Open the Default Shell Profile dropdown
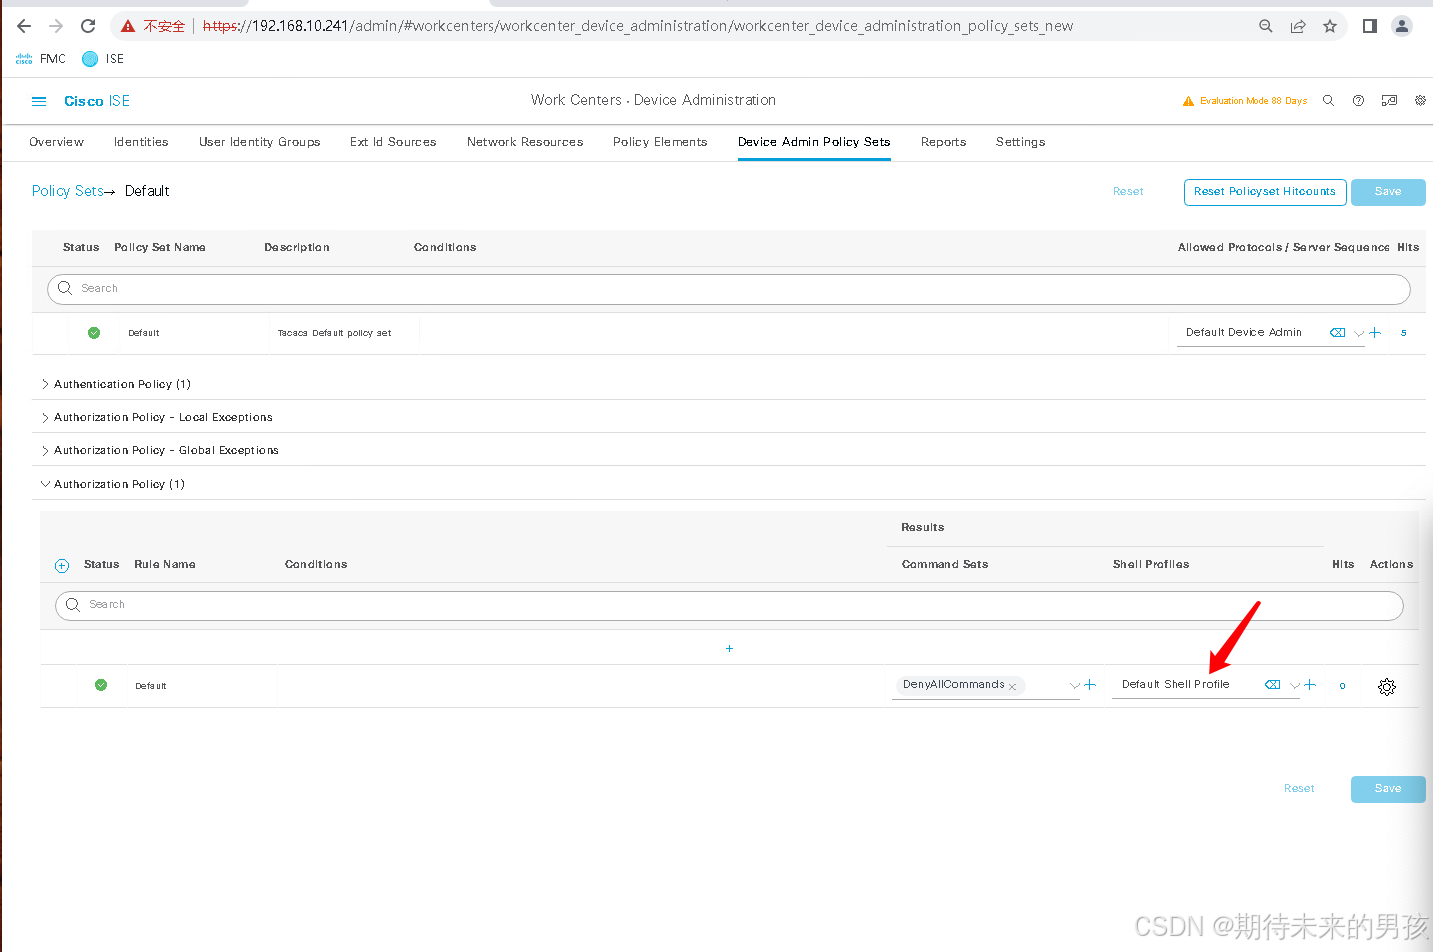The width and height of the screenshot is (1433, 952). 1295,685
